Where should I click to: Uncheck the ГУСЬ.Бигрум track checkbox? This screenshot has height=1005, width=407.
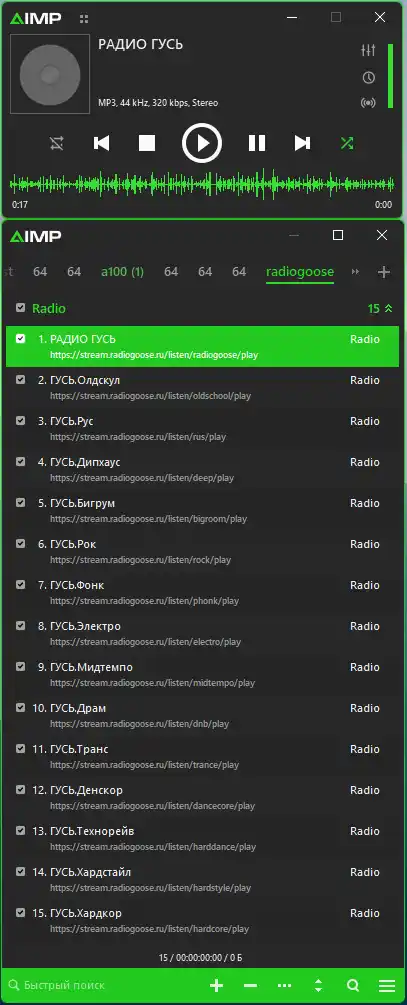(x=21, y=502)
